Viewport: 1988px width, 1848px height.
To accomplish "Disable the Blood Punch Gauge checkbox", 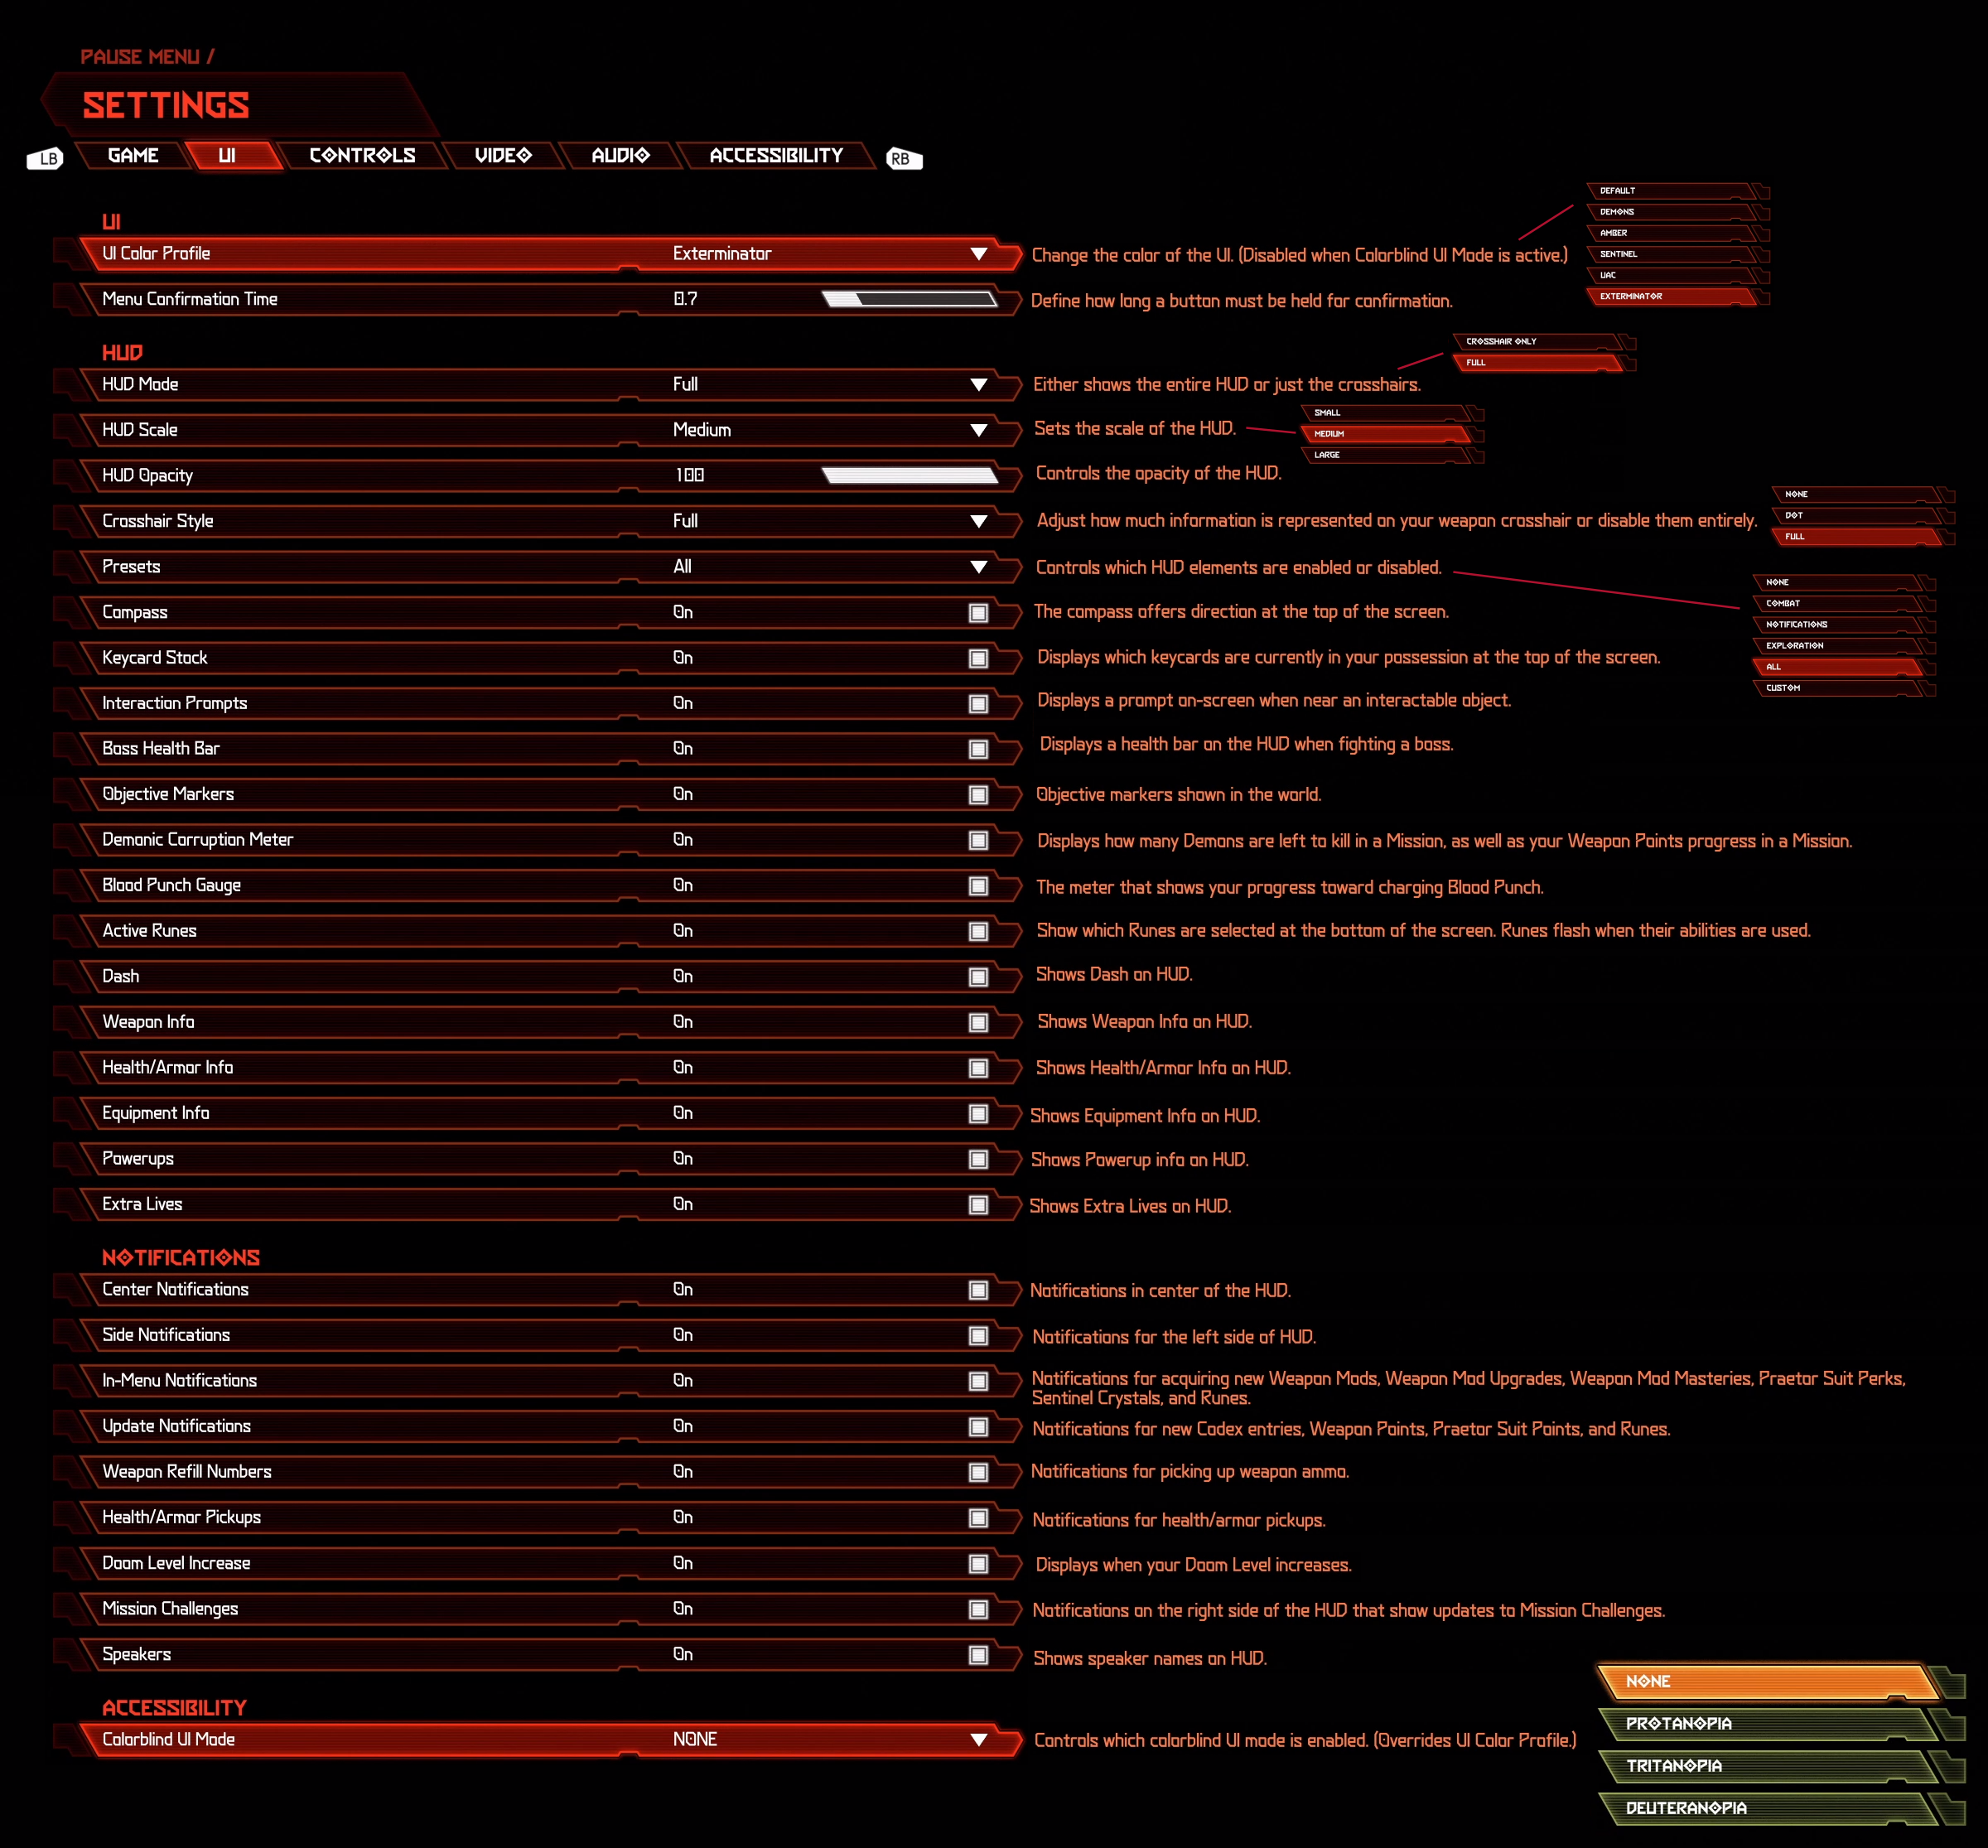I will pos(978,886).
